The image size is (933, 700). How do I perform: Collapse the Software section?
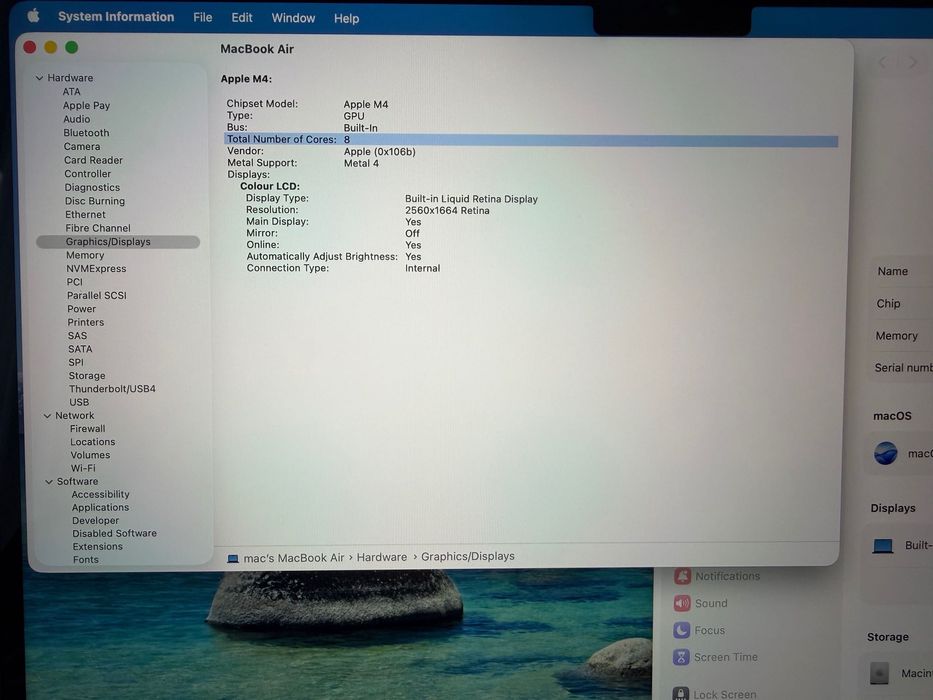(49, 482)
